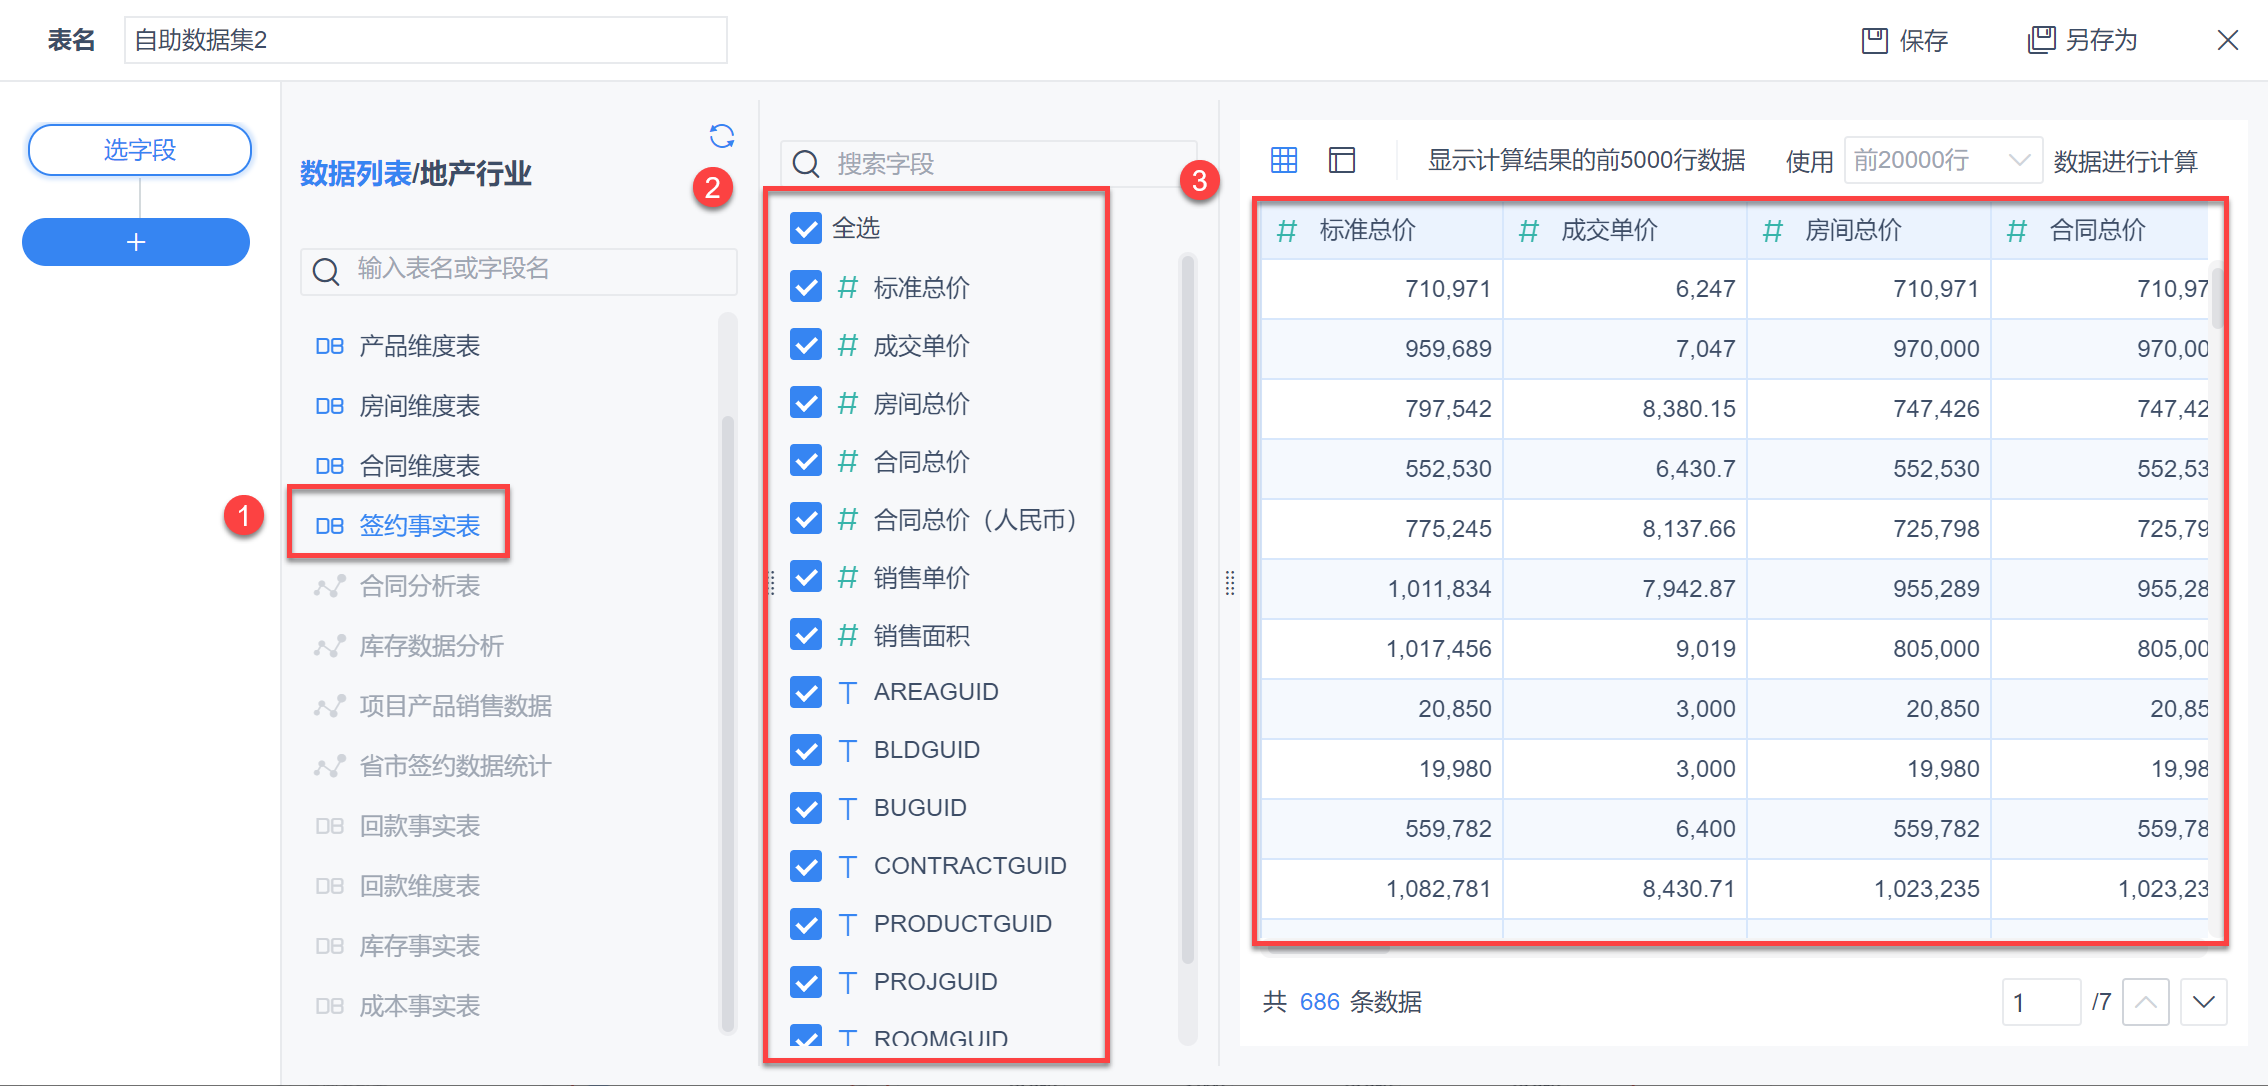Click the blue plus add step button
2268x1086 pixels.
pyautogui.click(x=136, y=242)
